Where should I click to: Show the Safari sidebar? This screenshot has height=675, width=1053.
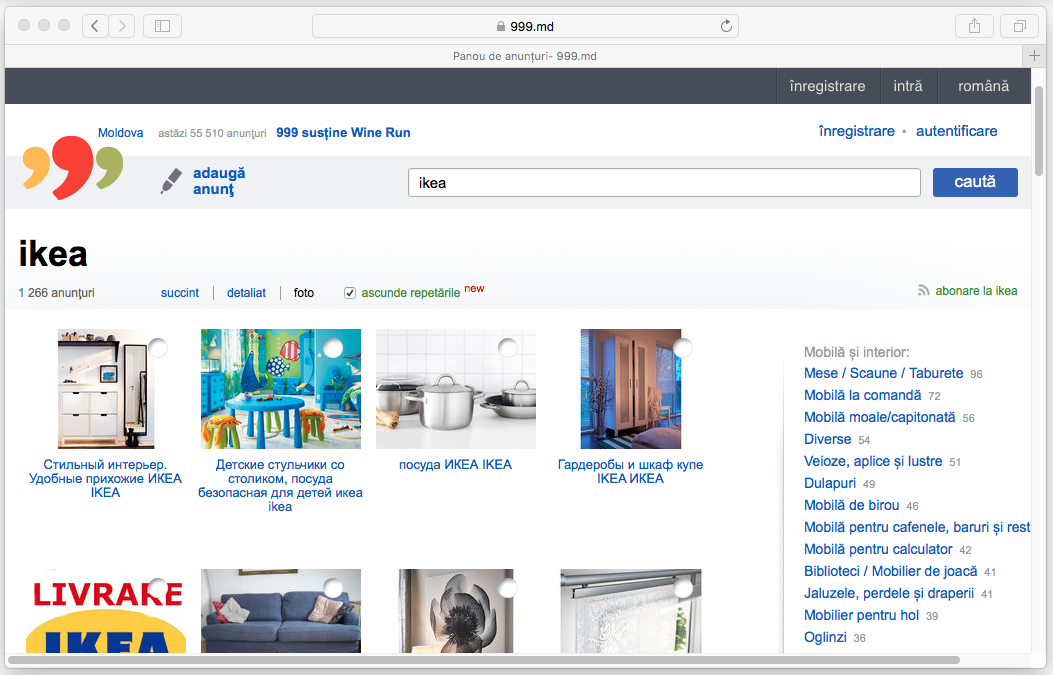tap(163, 26)
